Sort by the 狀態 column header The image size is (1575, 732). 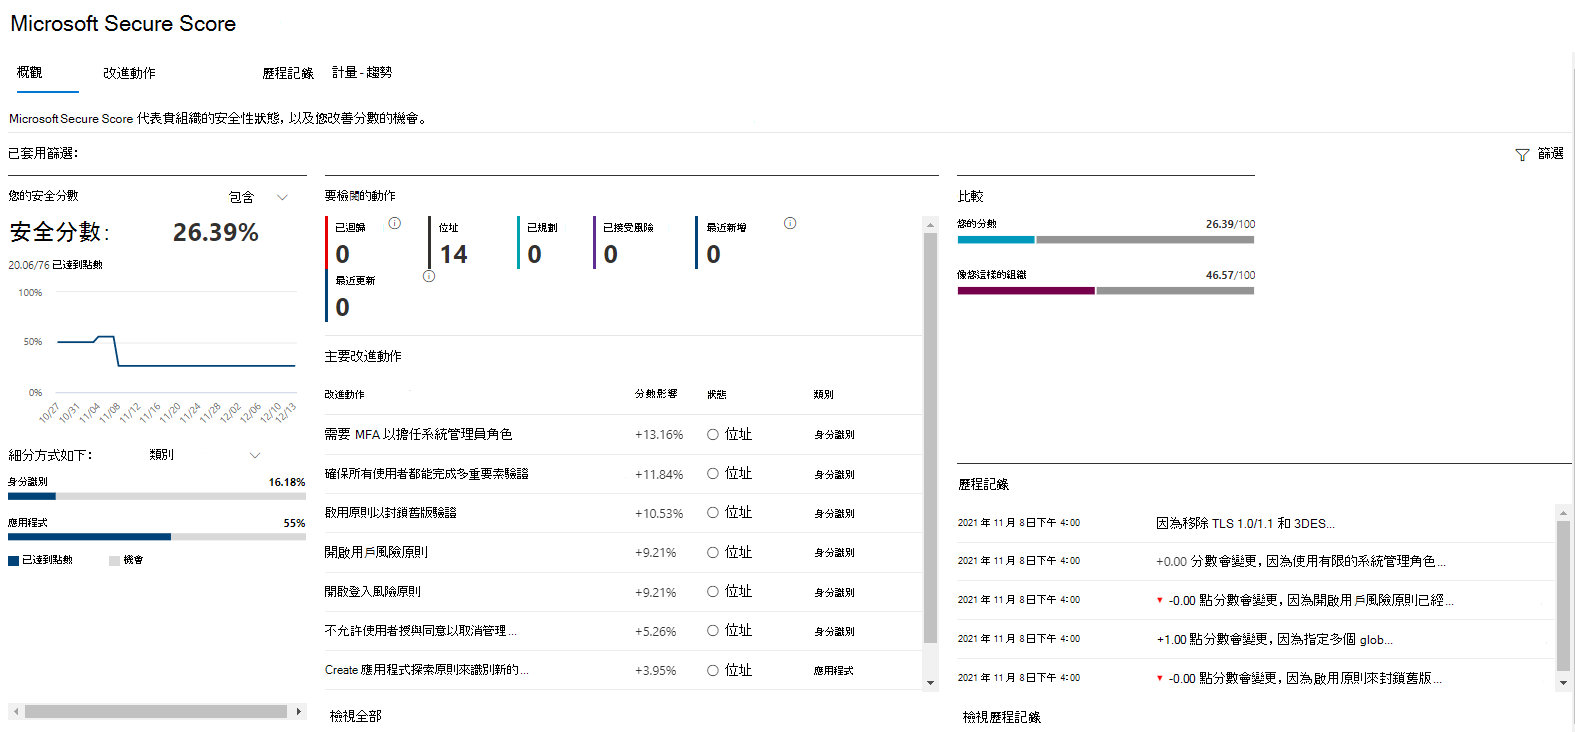[x=717, y=395]
